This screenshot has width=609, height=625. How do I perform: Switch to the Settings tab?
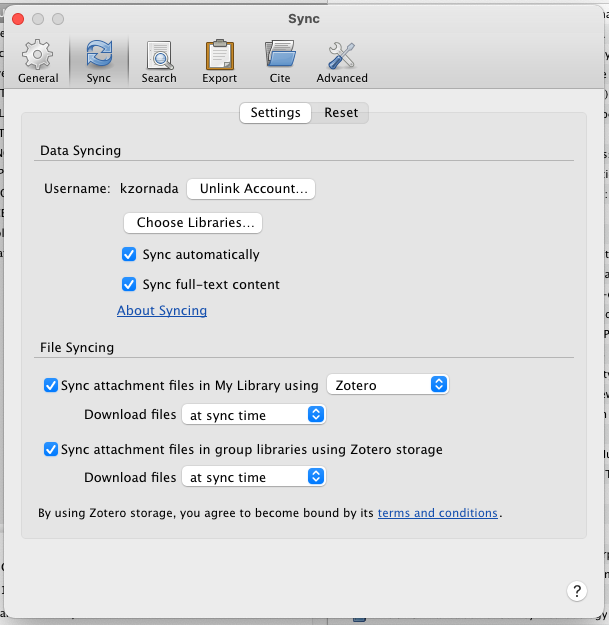(275, 113)
